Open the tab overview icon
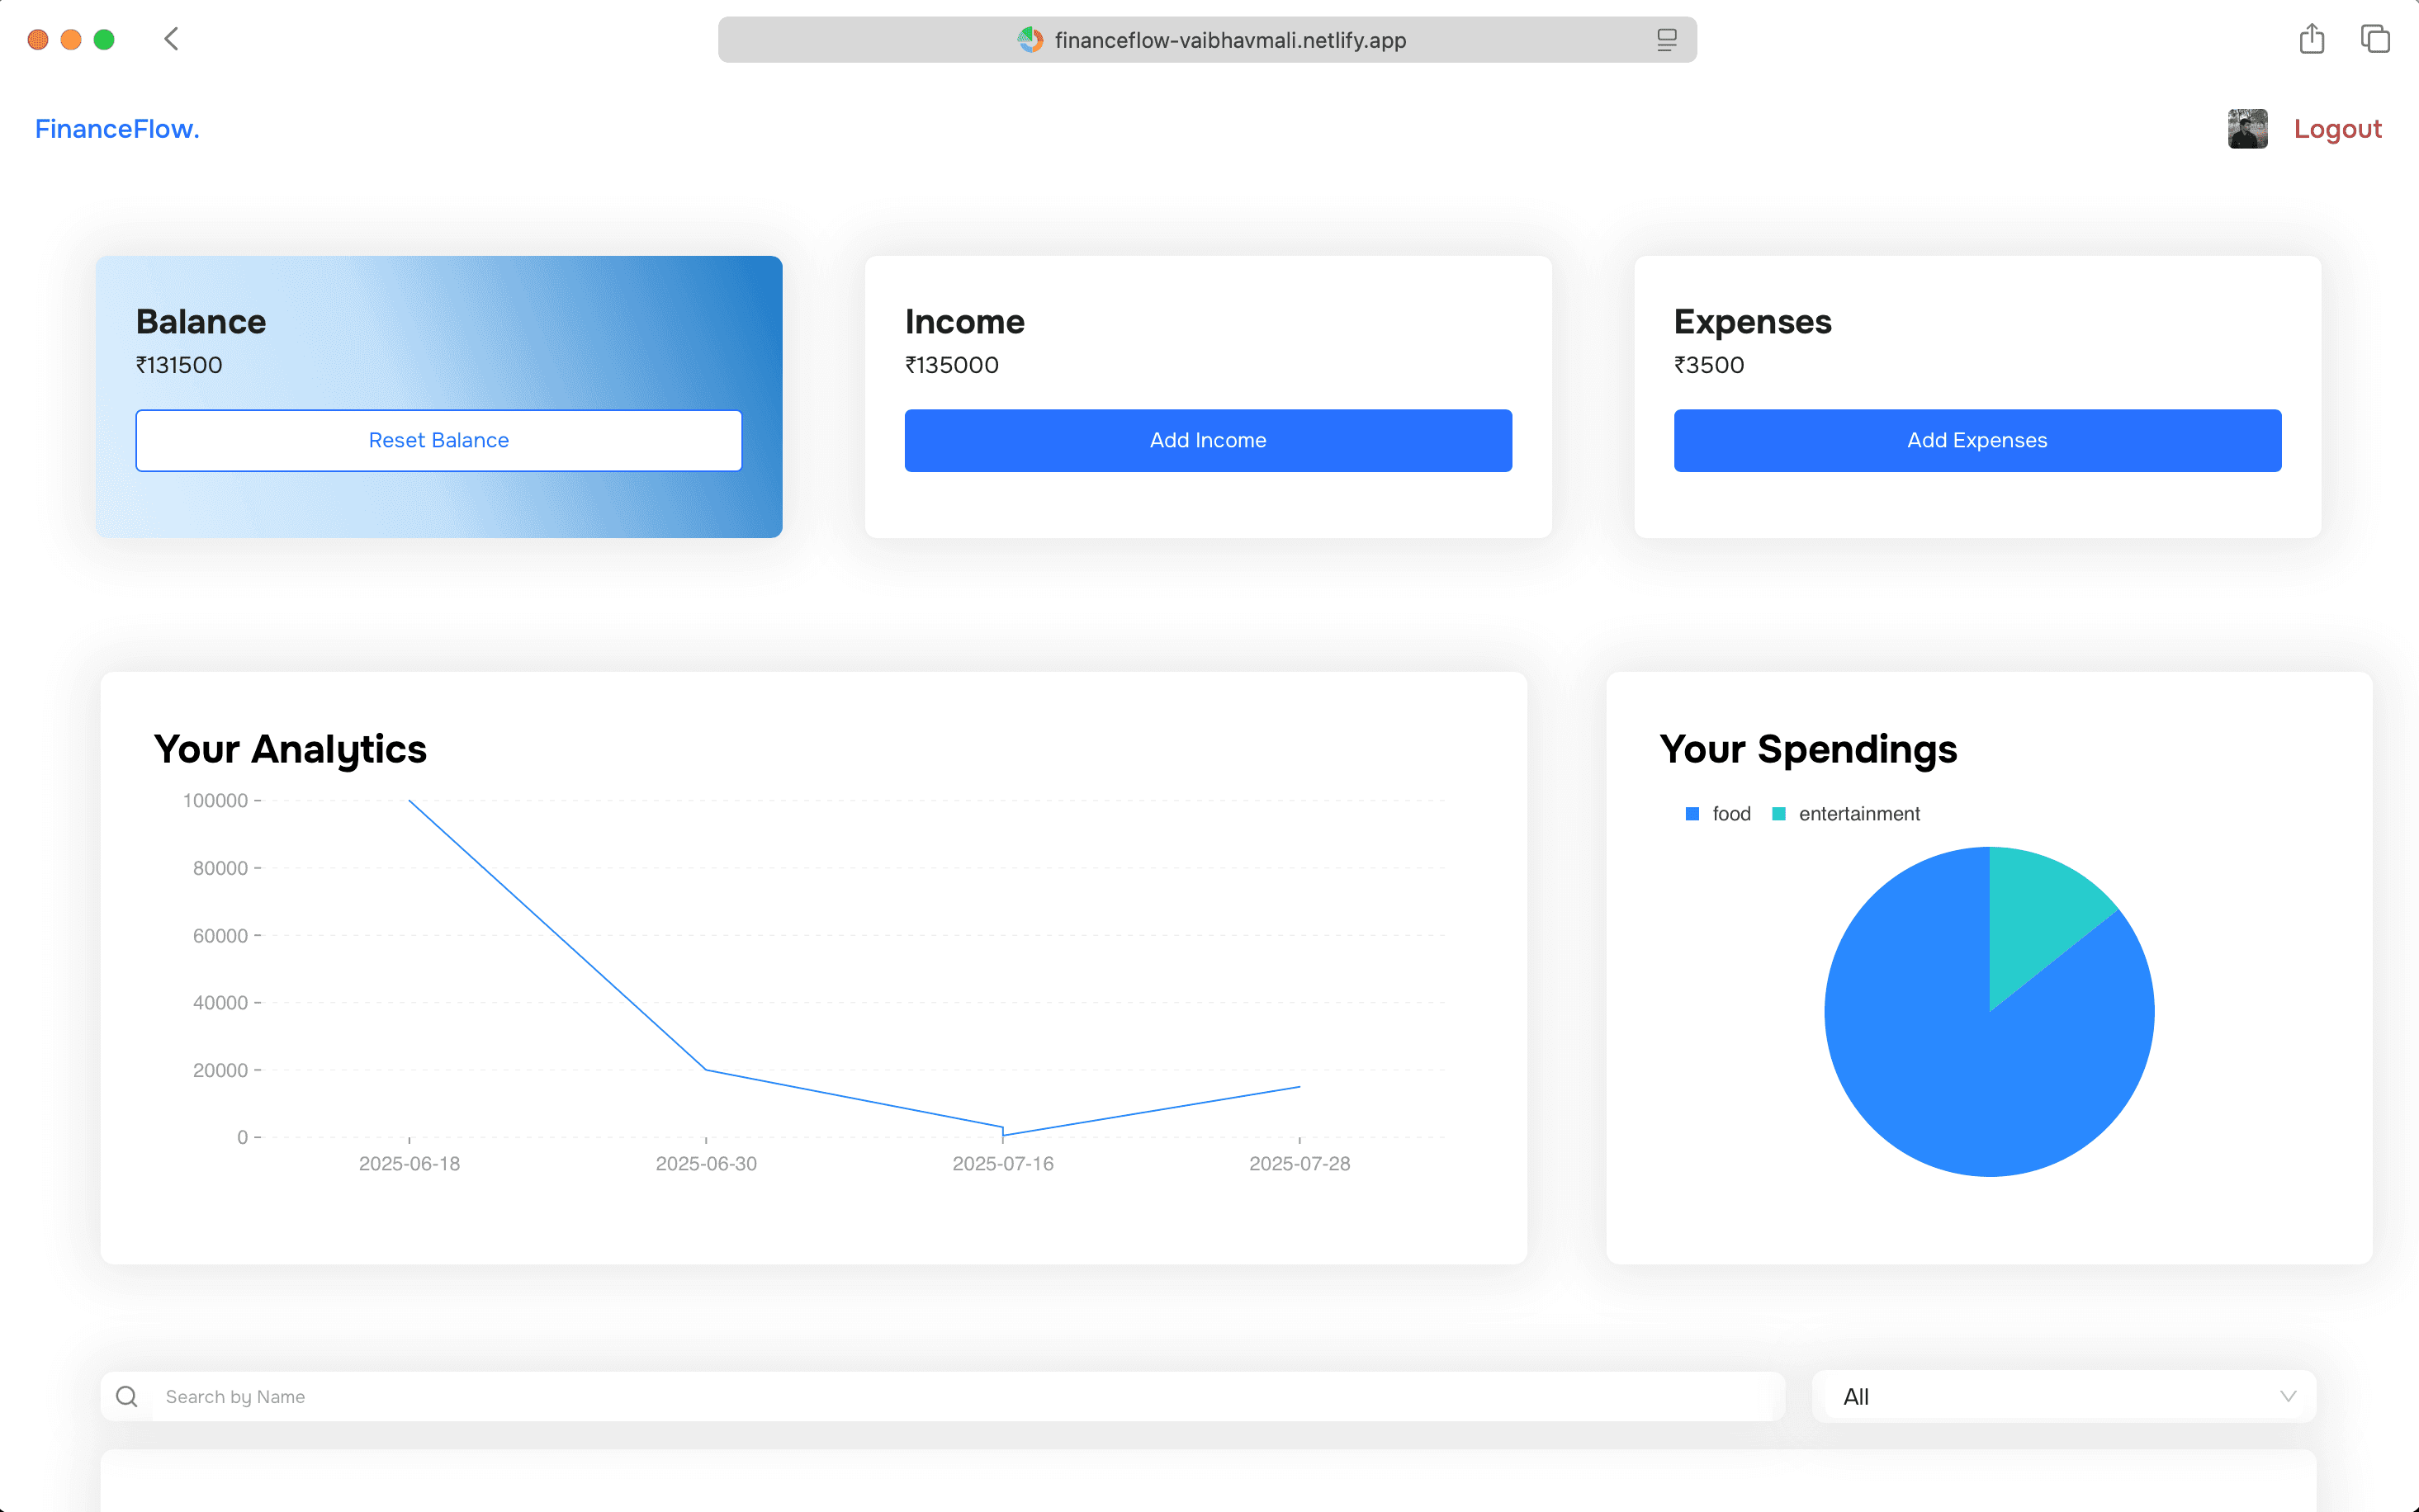 coord(2375,39)
